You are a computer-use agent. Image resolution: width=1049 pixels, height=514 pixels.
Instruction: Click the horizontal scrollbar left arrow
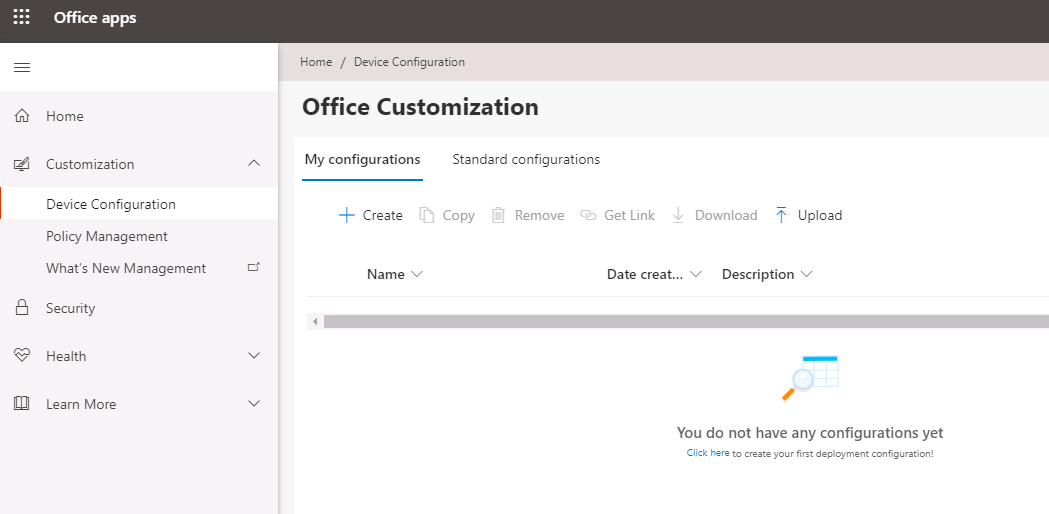pos(315,321)
